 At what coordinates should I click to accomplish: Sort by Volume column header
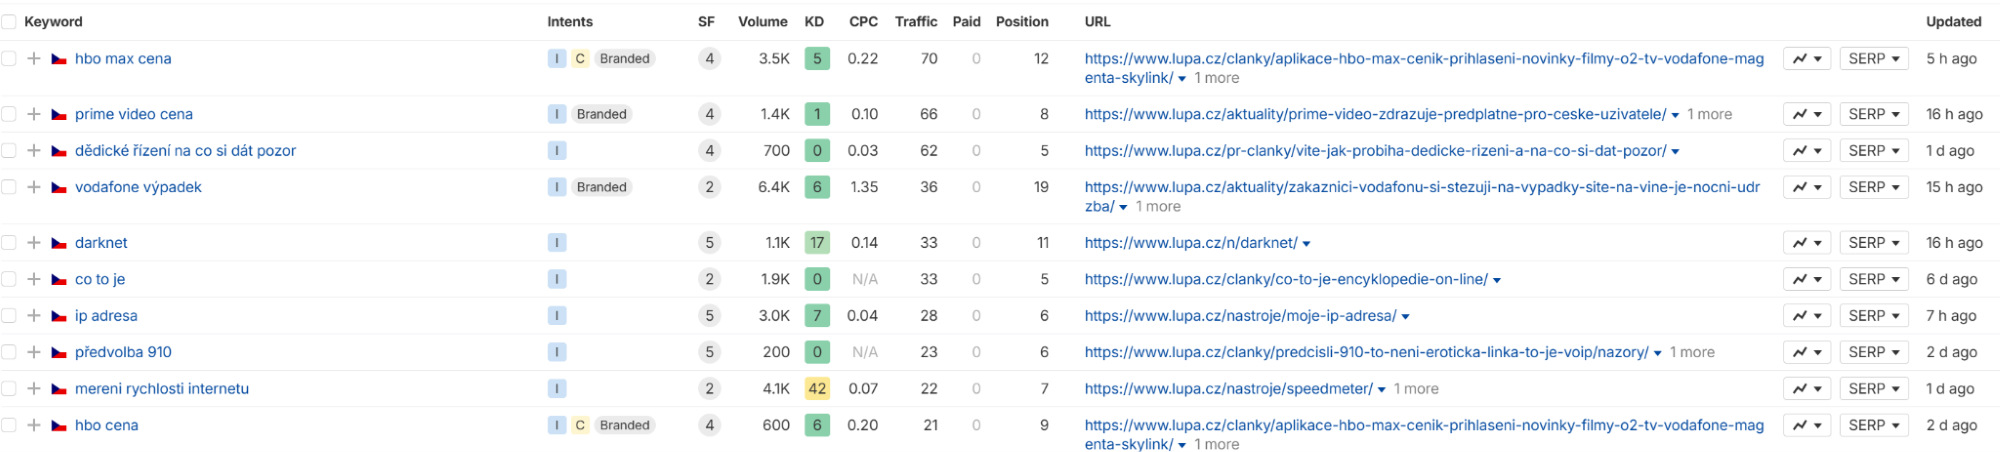coord(762,22)
